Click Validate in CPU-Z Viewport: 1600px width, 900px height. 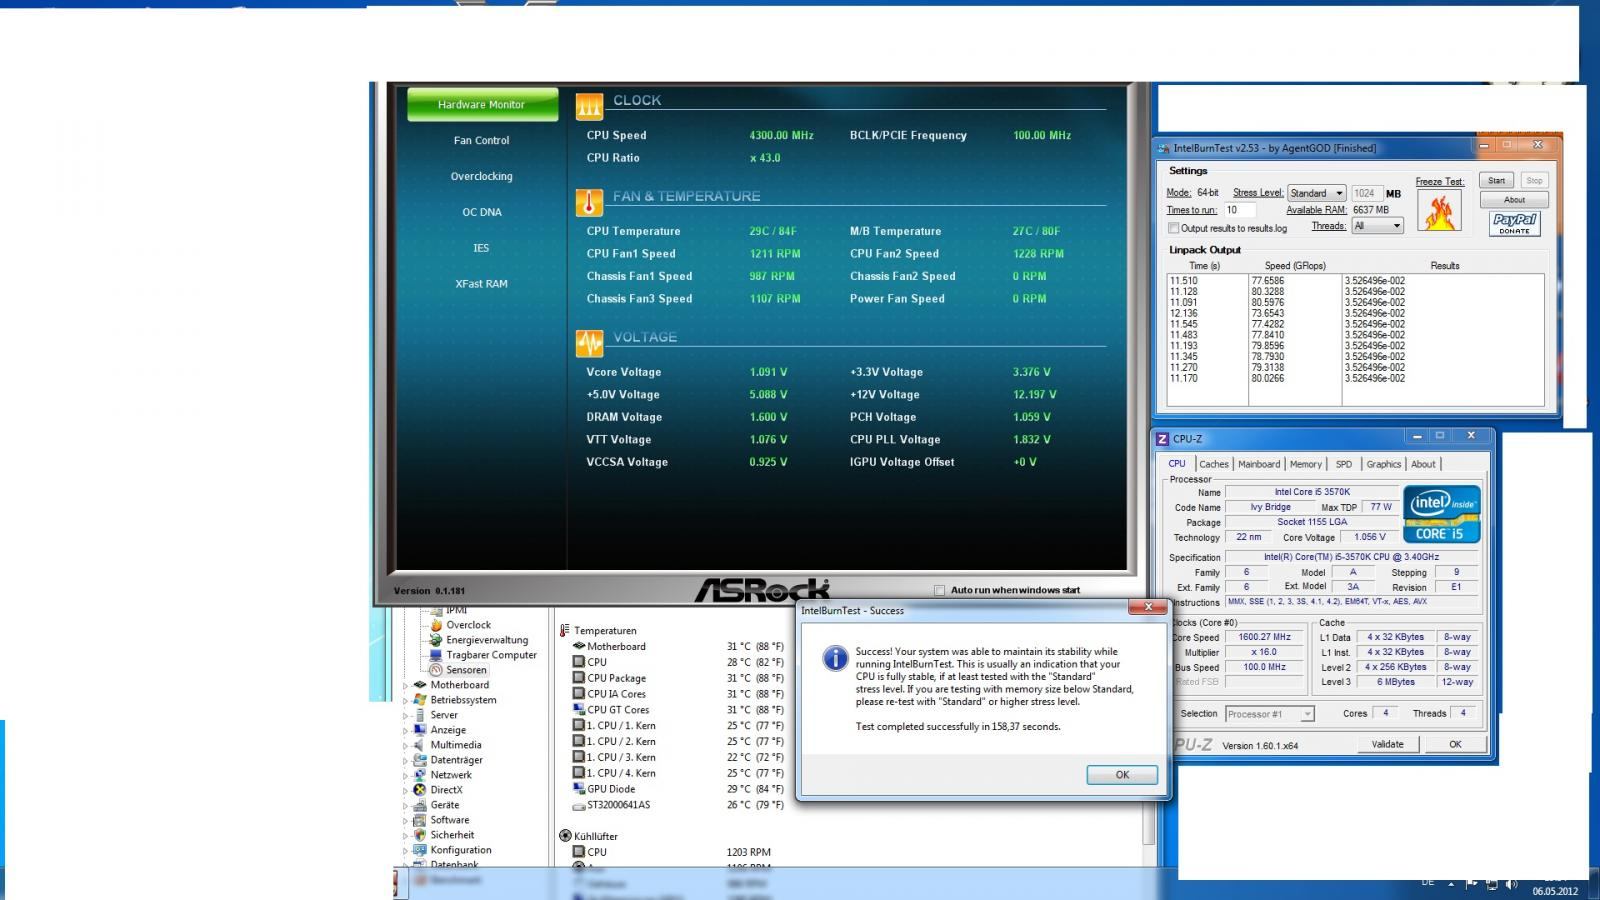(x=1387, y=744)
